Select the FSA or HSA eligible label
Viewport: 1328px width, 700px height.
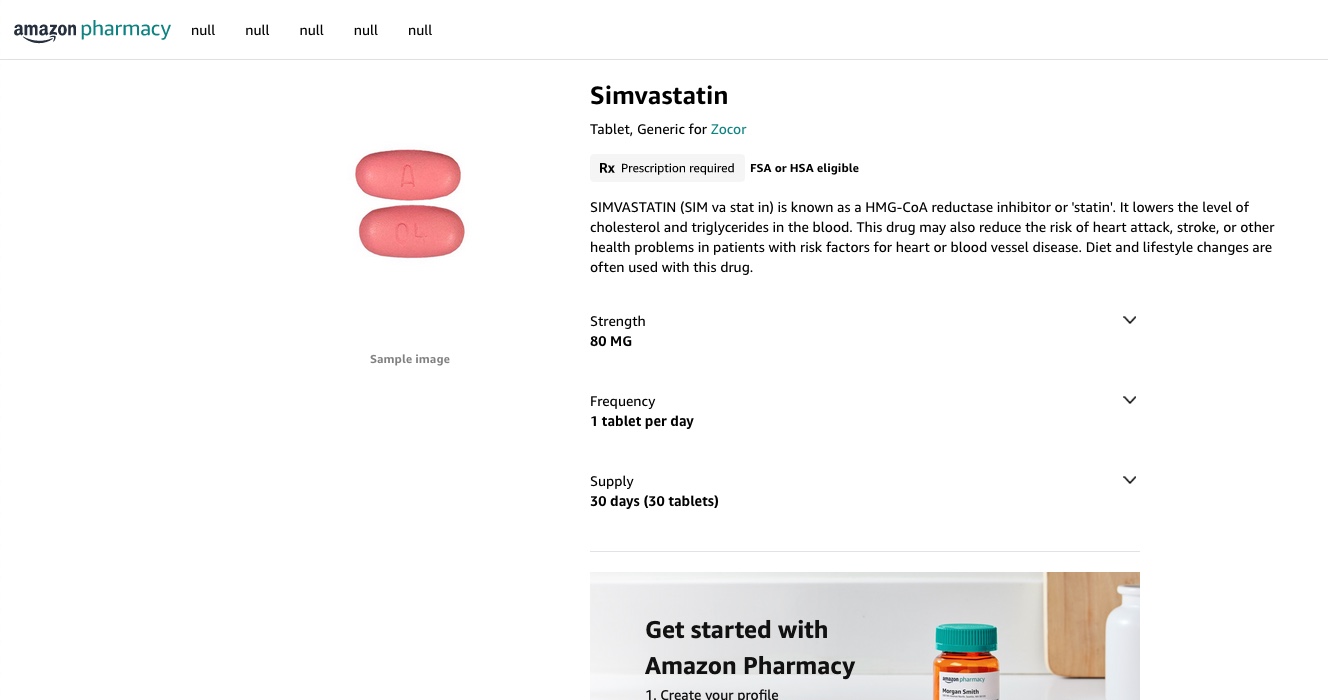(x=804, y=168)
